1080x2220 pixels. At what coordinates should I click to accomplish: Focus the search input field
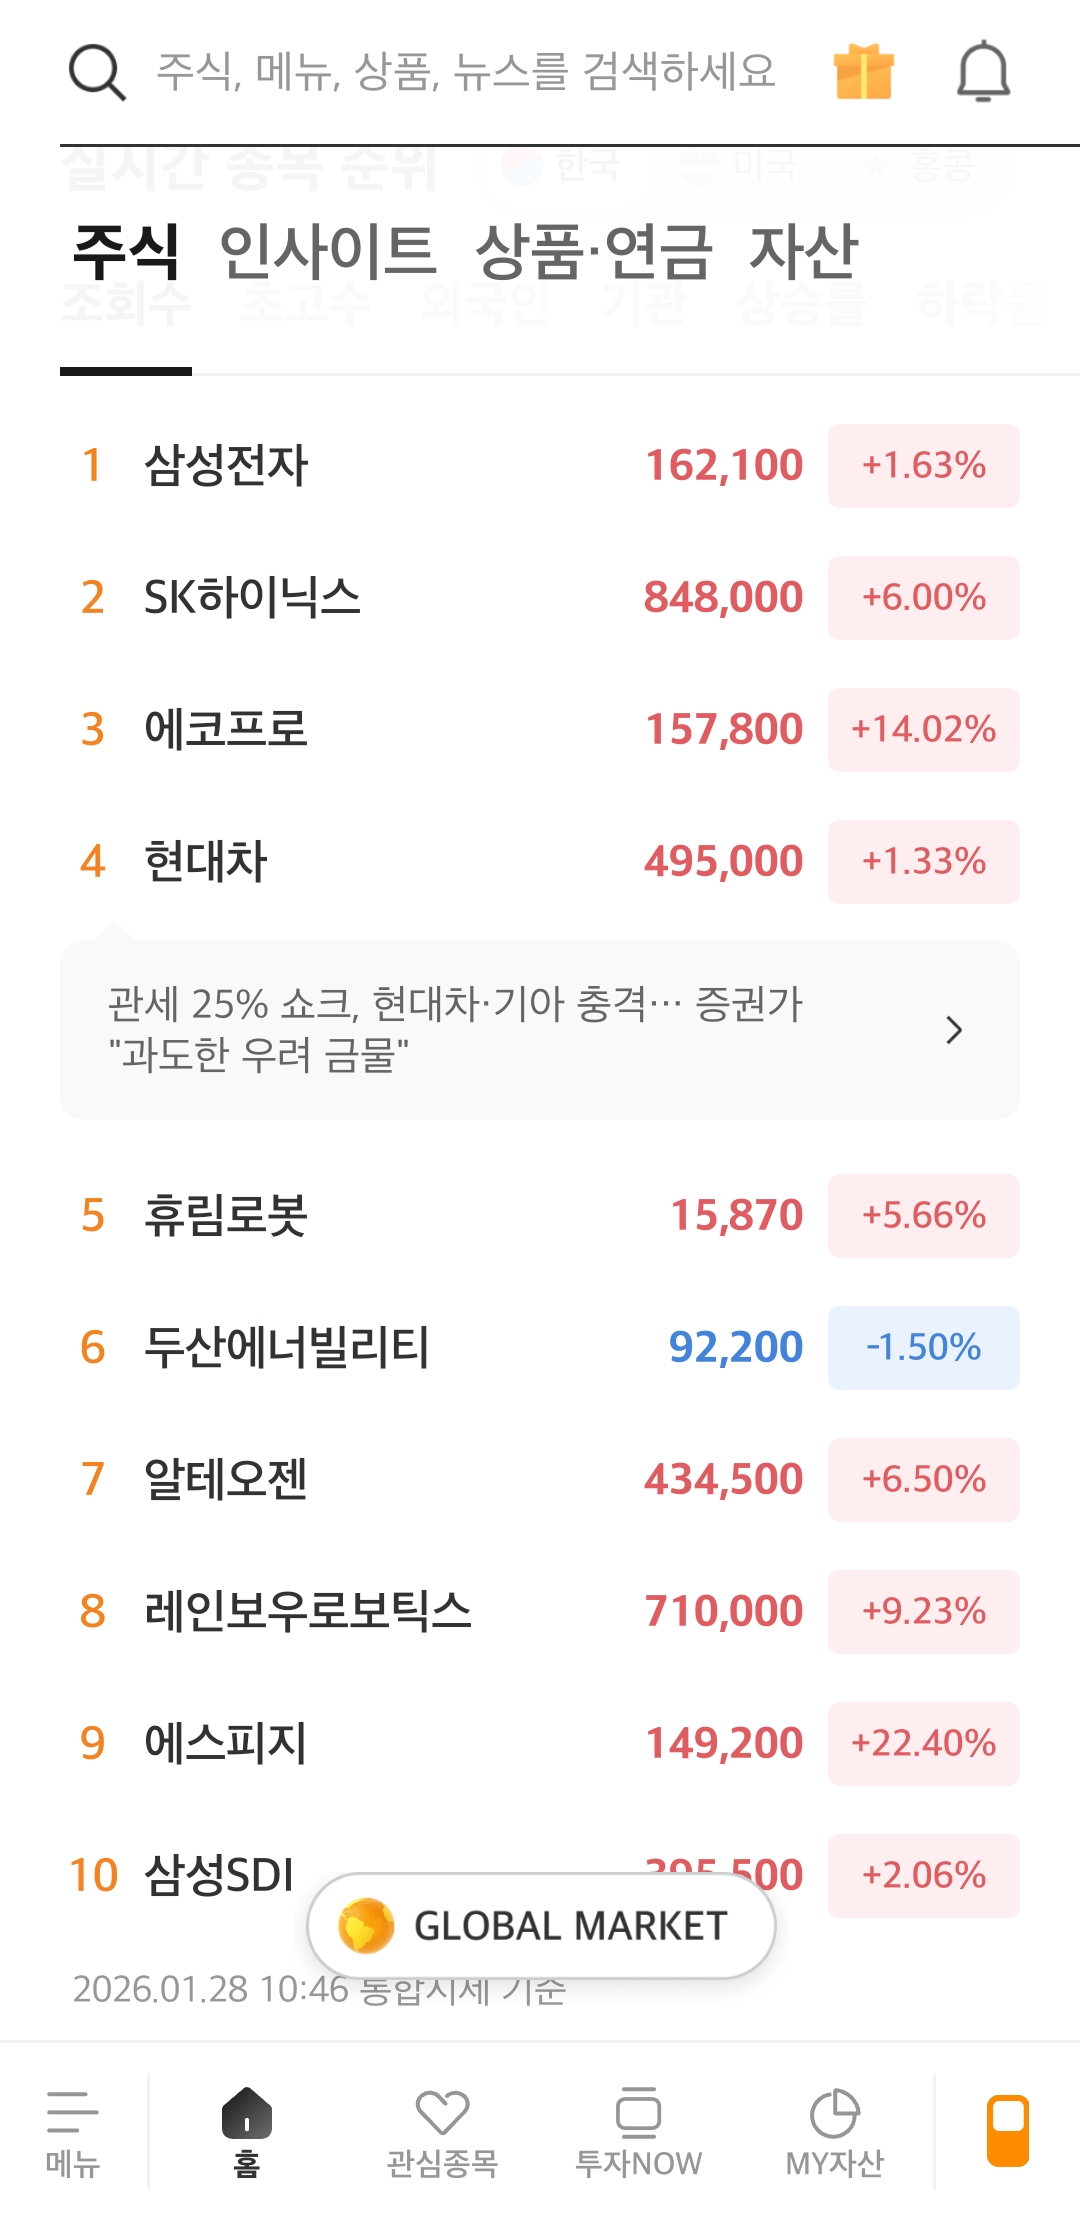click(x=466, y=72)
